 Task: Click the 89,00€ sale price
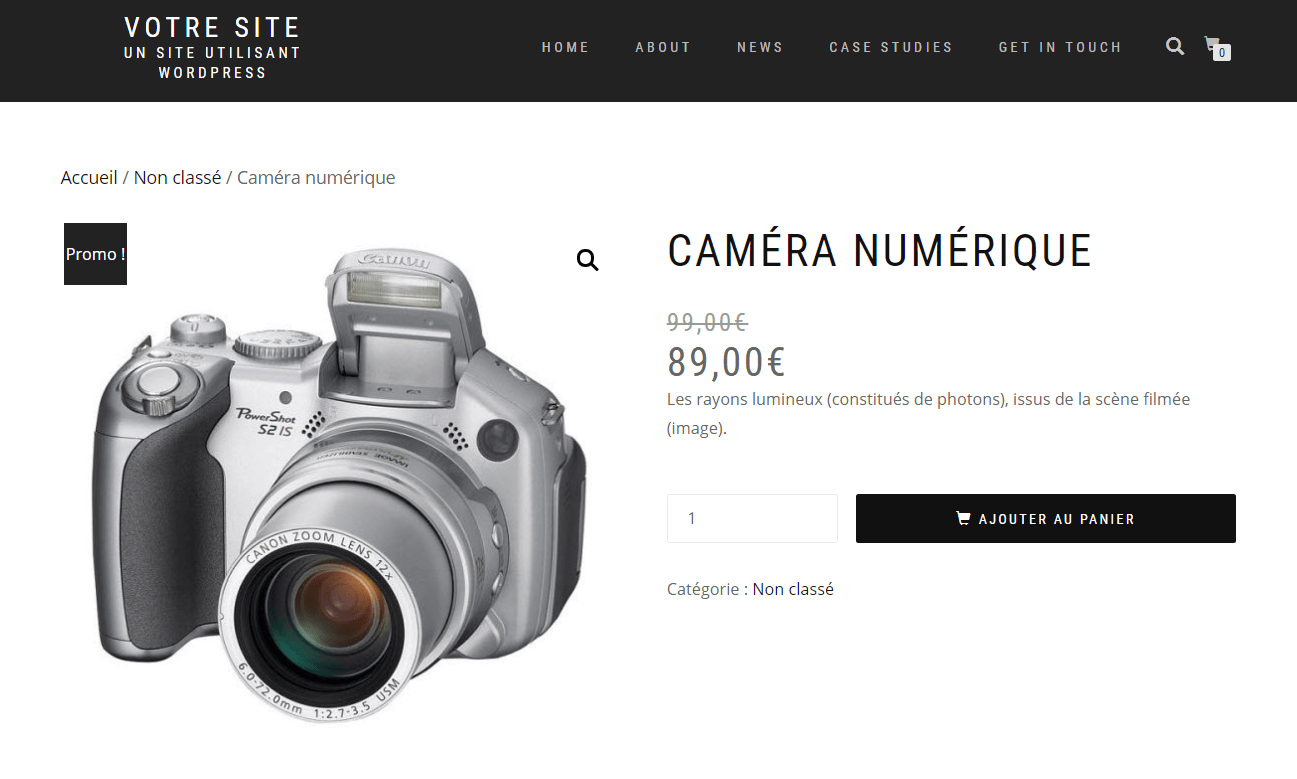click(726, 362)
